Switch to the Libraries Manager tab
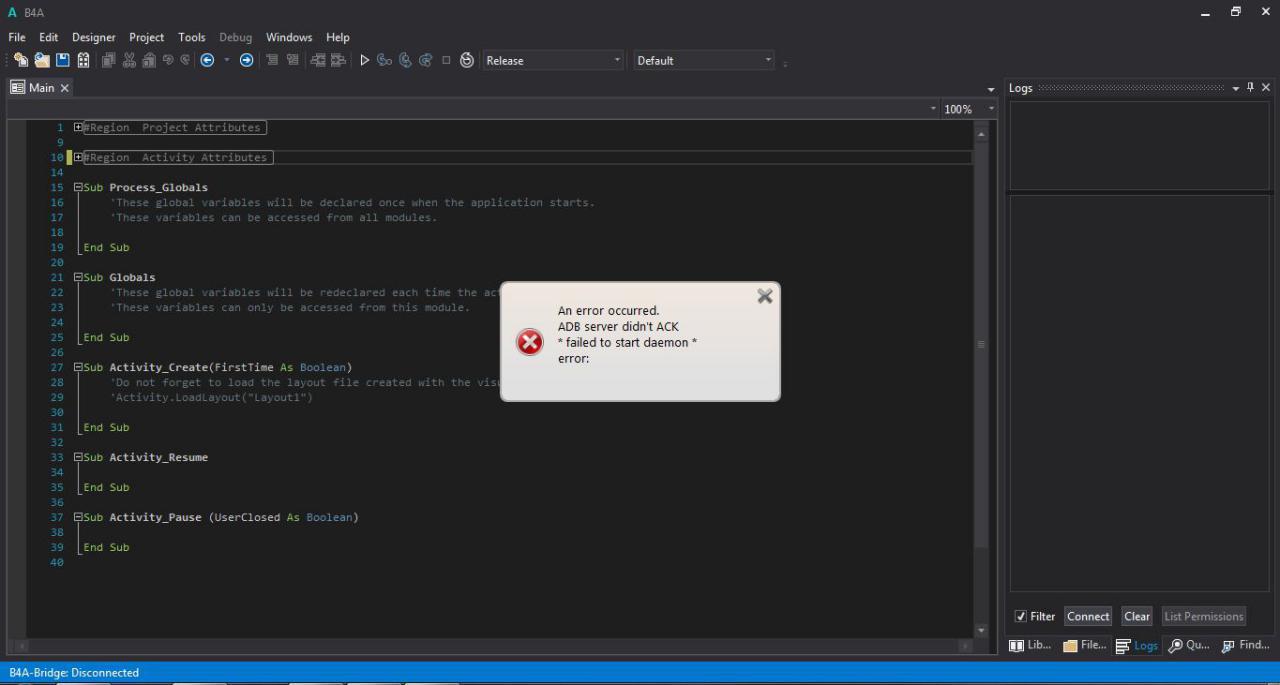This screenshot has width=1280, height=685. pyautogui.click(x=1030, y=646)
